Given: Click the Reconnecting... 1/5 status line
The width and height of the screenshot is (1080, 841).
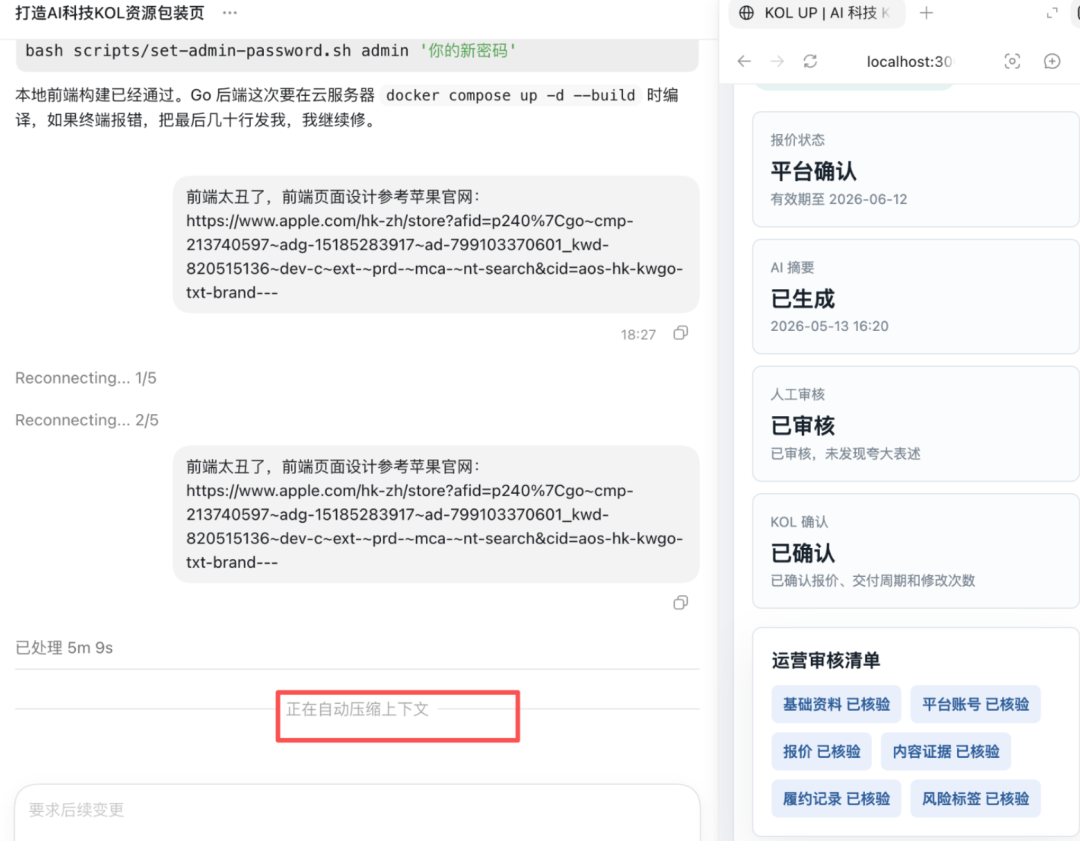Looking at the screenshot, I should tap(86, 378).
